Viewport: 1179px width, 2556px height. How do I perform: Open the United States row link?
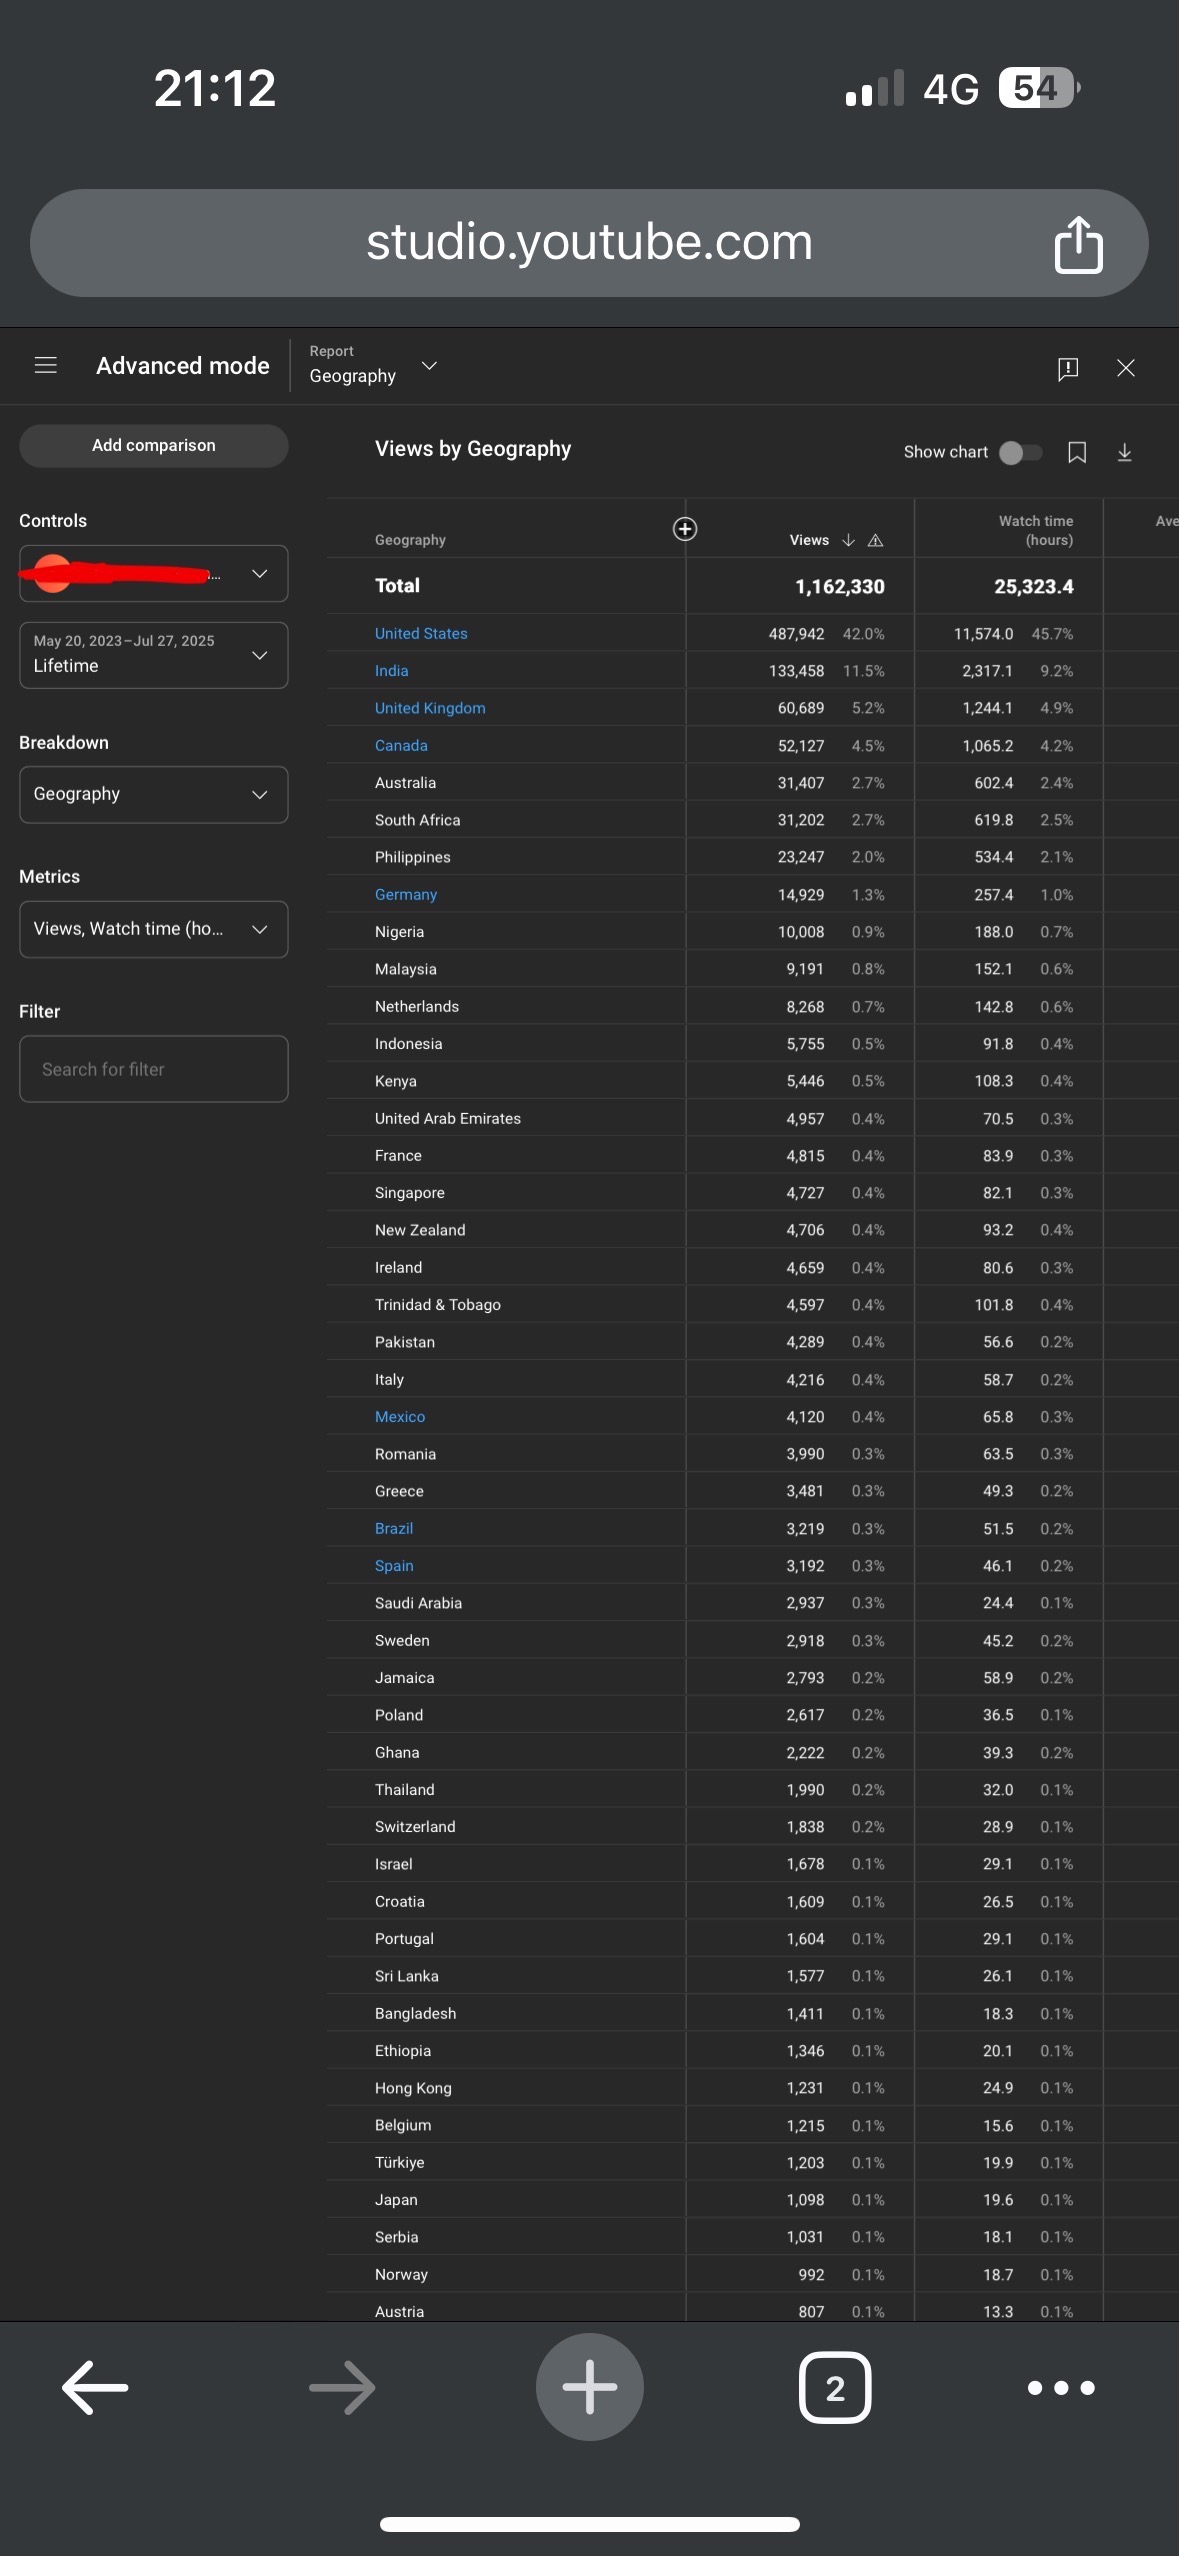tap(421, 634)
